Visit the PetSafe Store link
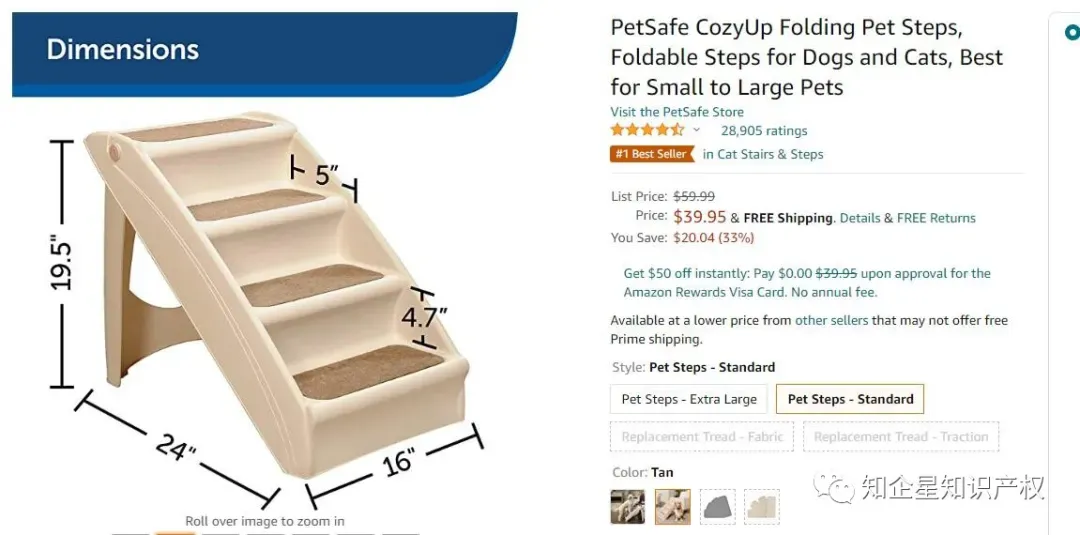 coord(677,112)
